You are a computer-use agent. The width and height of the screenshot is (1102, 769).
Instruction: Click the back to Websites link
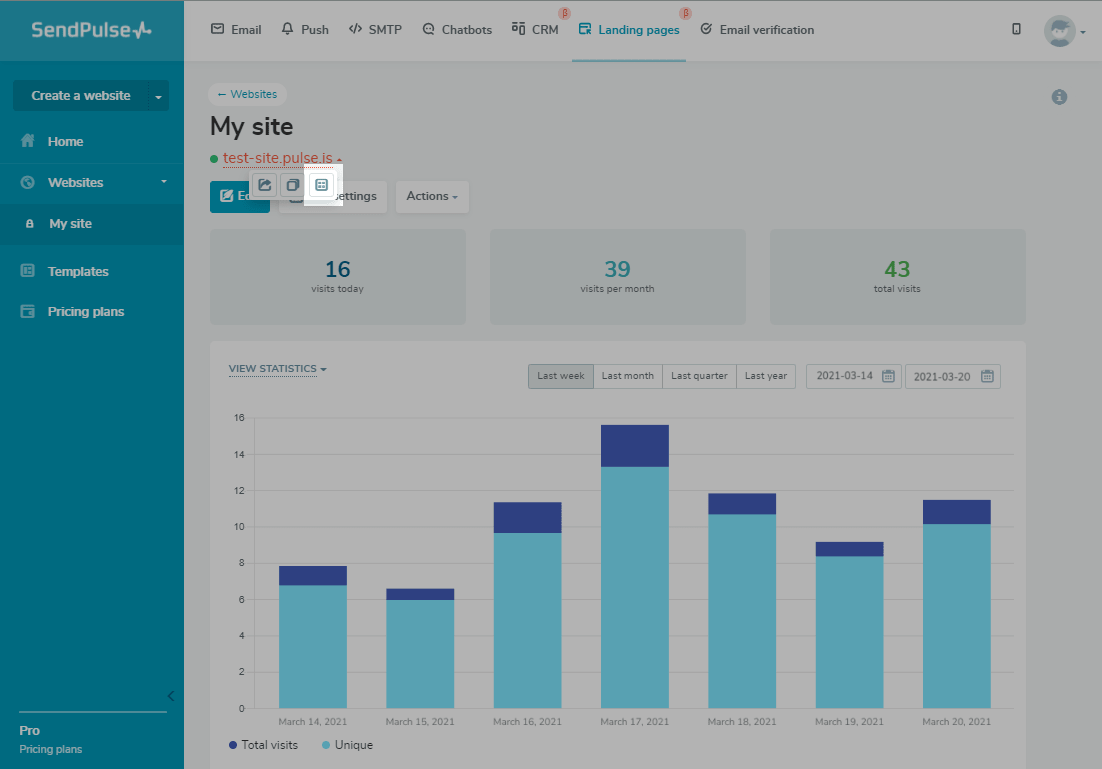[x=247, y=94]
